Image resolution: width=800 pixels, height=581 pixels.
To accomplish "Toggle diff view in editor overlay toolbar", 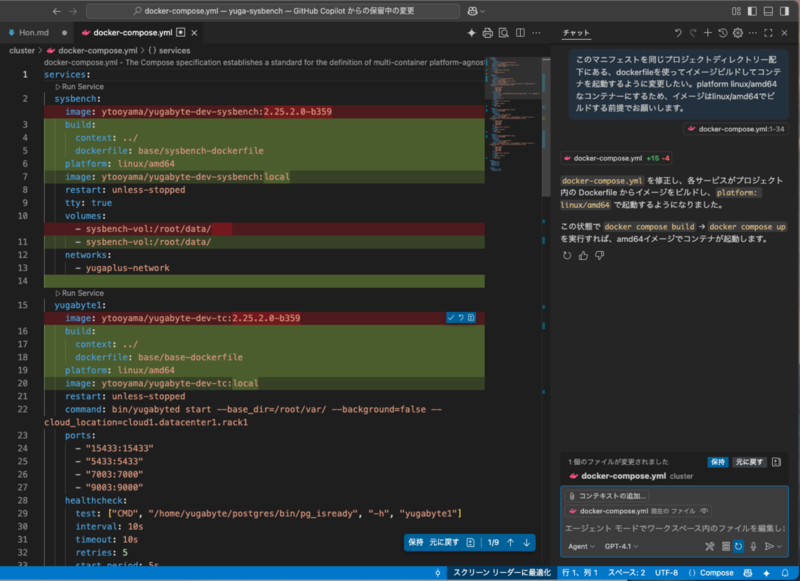I will (x=470, y=542).
